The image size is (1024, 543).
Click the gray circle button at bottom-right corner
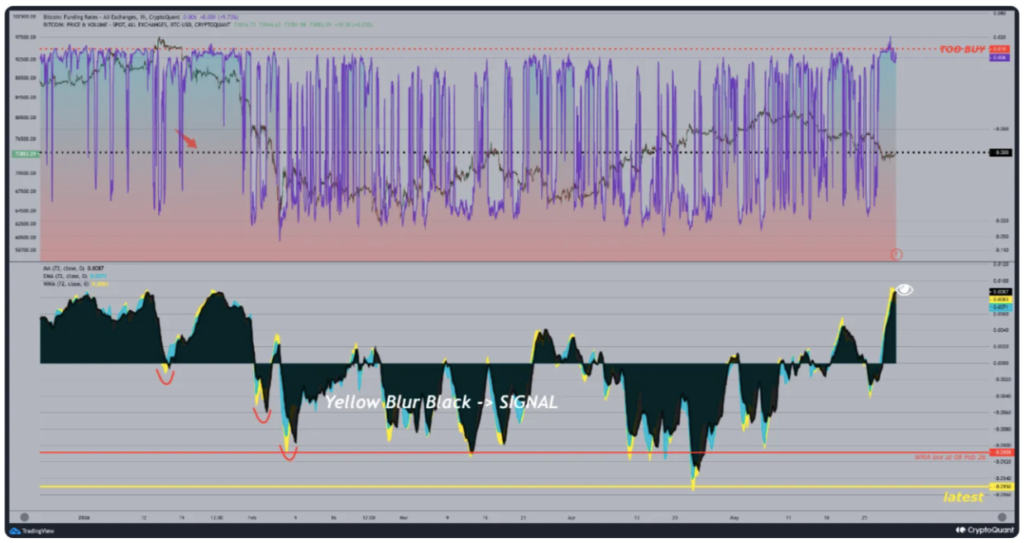[1002, 517]
